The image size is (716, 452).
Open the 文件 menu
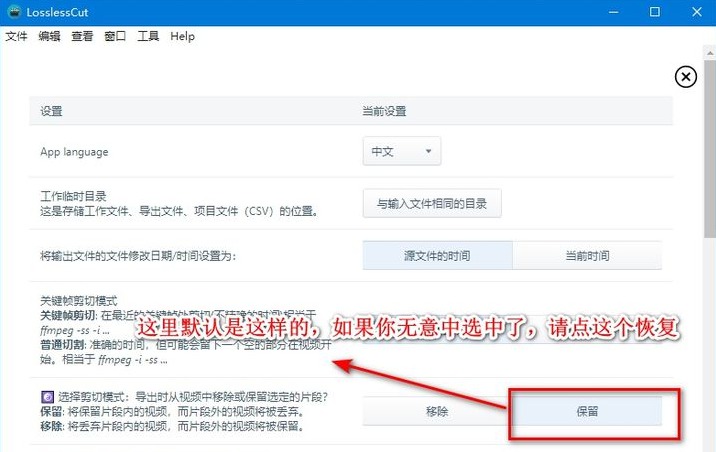[x=16, y=36]
